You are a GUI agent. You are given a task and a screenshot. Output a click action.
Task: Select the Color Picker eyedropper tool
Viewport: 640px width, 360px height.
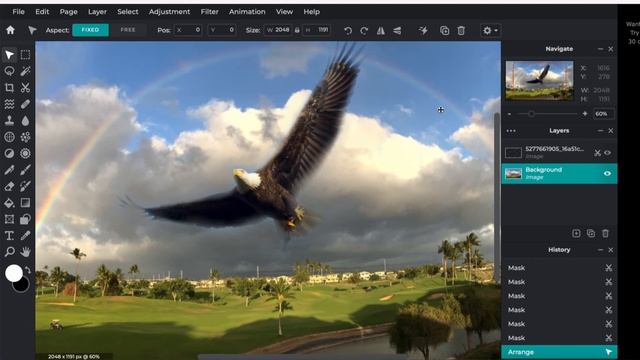(x=25, y=236)
